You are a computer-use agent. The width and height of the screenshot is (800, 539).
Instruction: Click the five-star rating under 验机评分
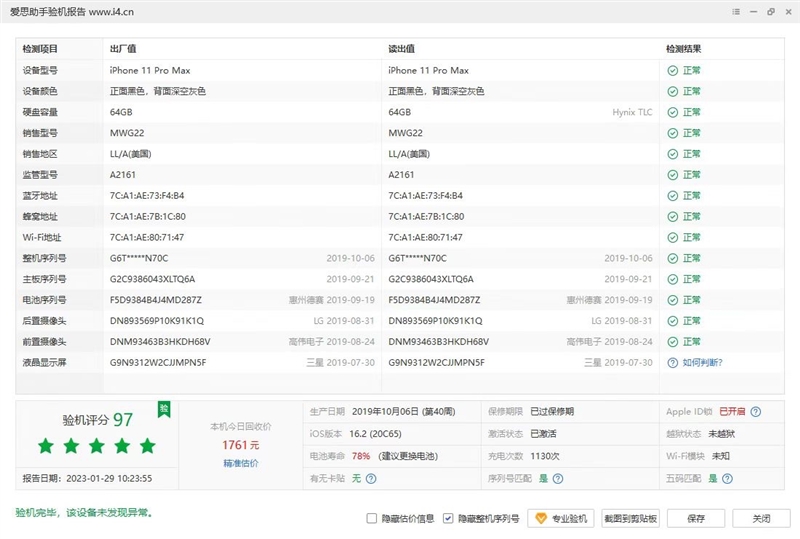tap(97, 446)
